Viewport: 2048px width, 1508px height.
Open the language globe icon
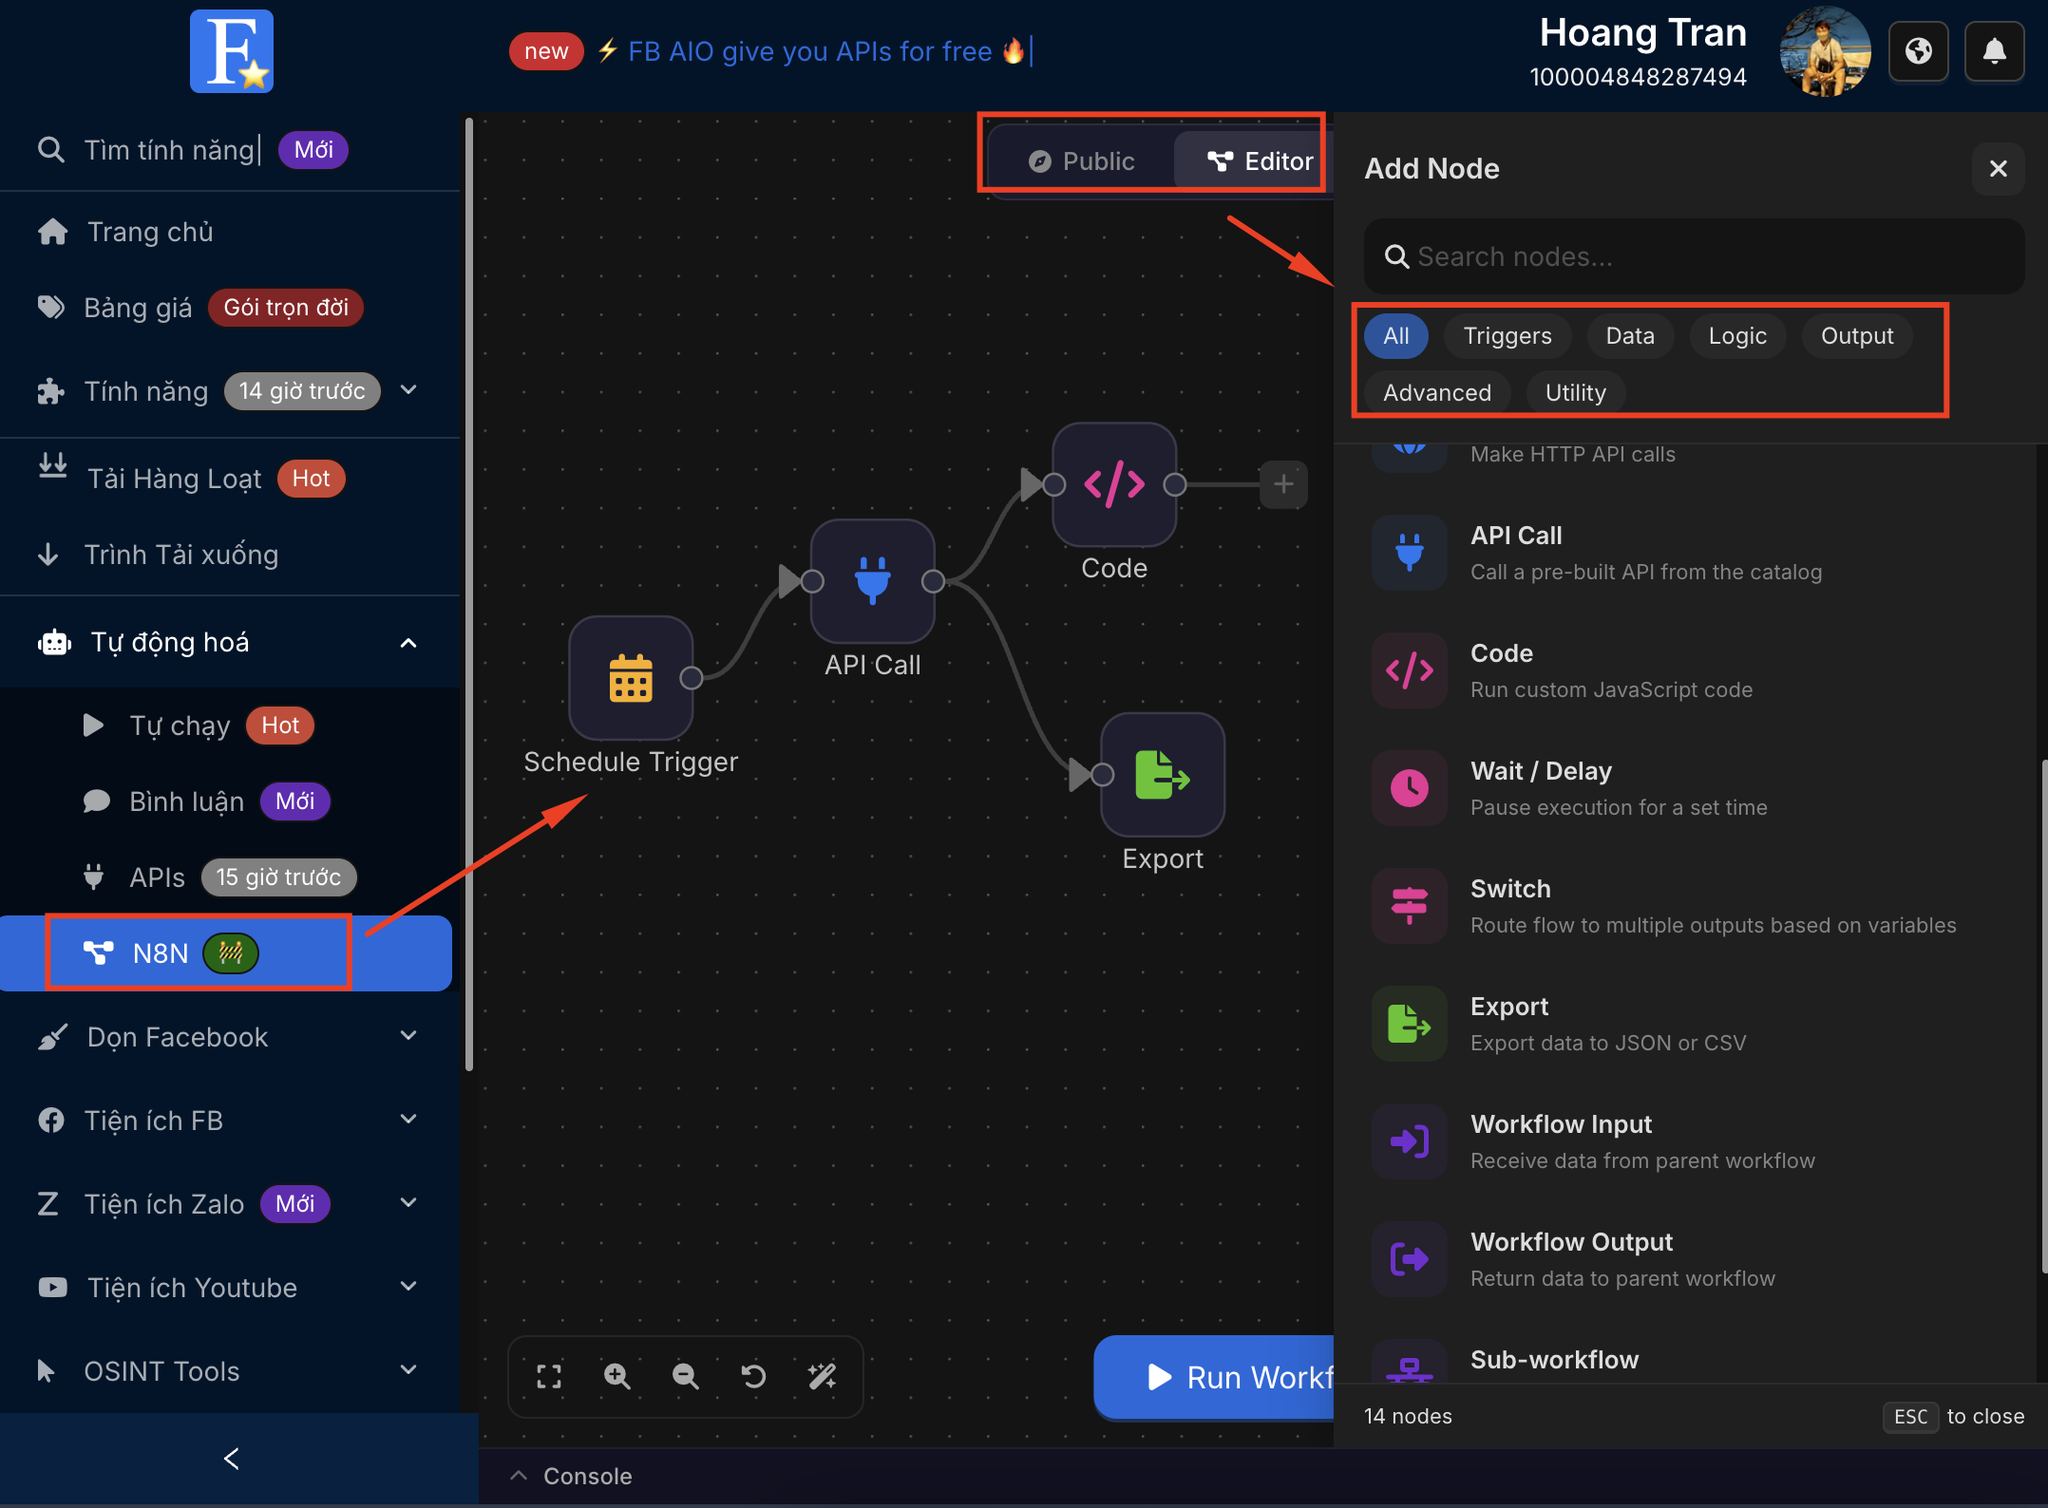[1918, 51]
